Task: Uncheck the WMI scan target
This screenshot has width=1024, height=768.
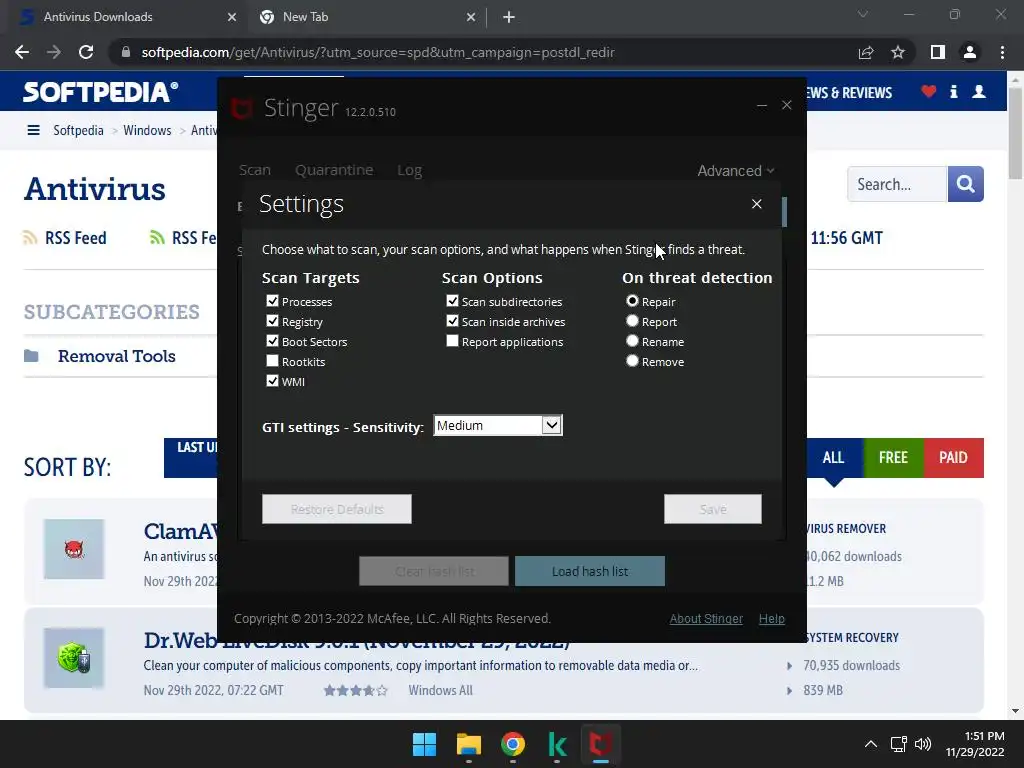Action: coord(273,381)
